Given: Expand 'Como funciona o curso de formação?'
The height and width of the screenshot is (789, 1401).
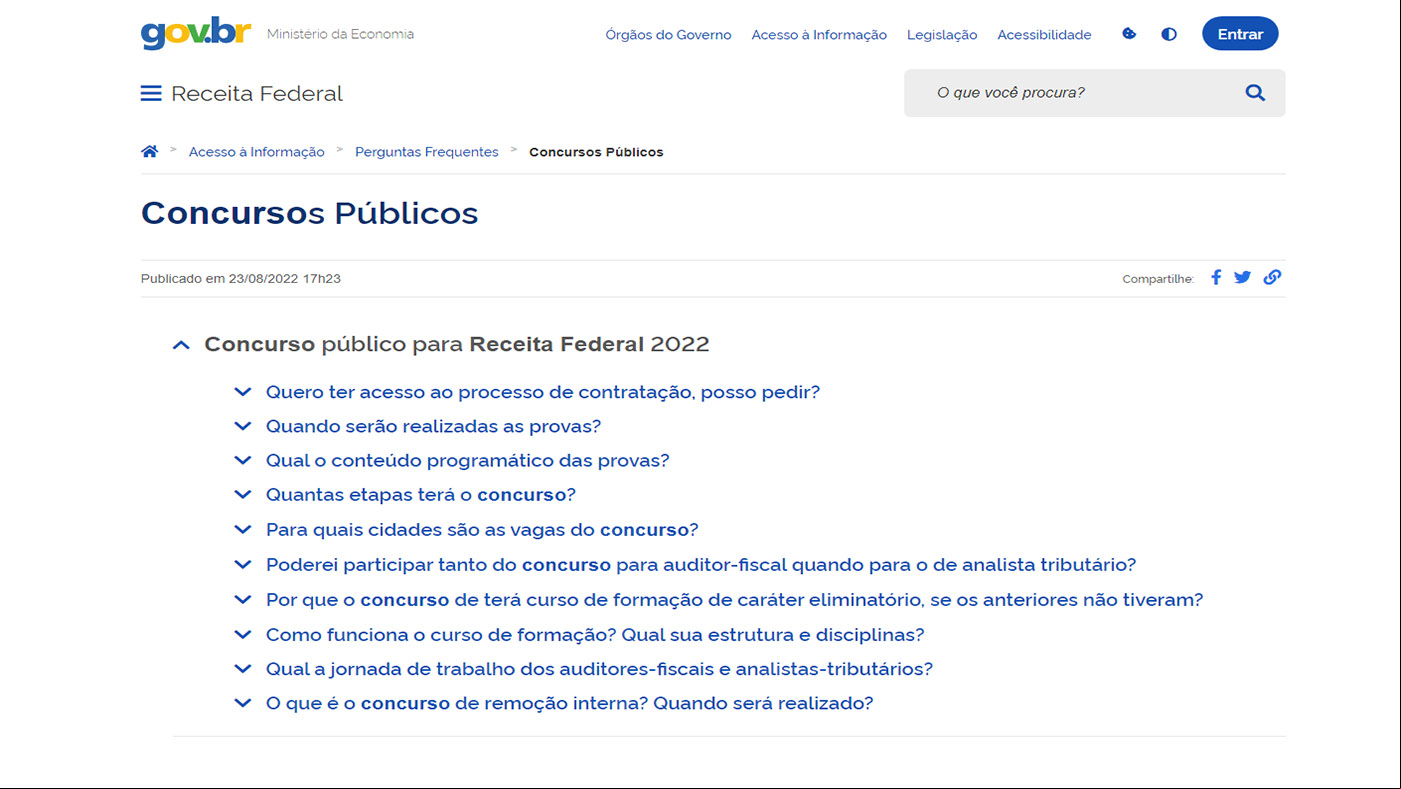Looking at the screenshot, I should pyautogui.click(x=579, y=635).
